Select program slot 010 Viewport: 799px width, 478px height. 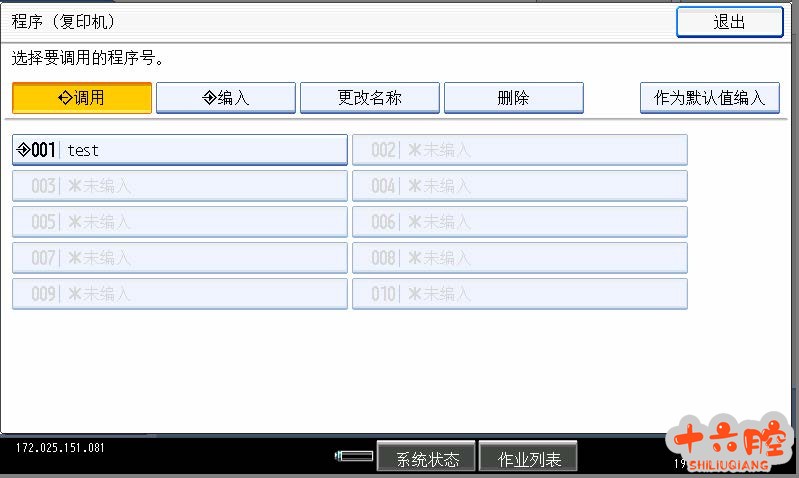point(520,294)
